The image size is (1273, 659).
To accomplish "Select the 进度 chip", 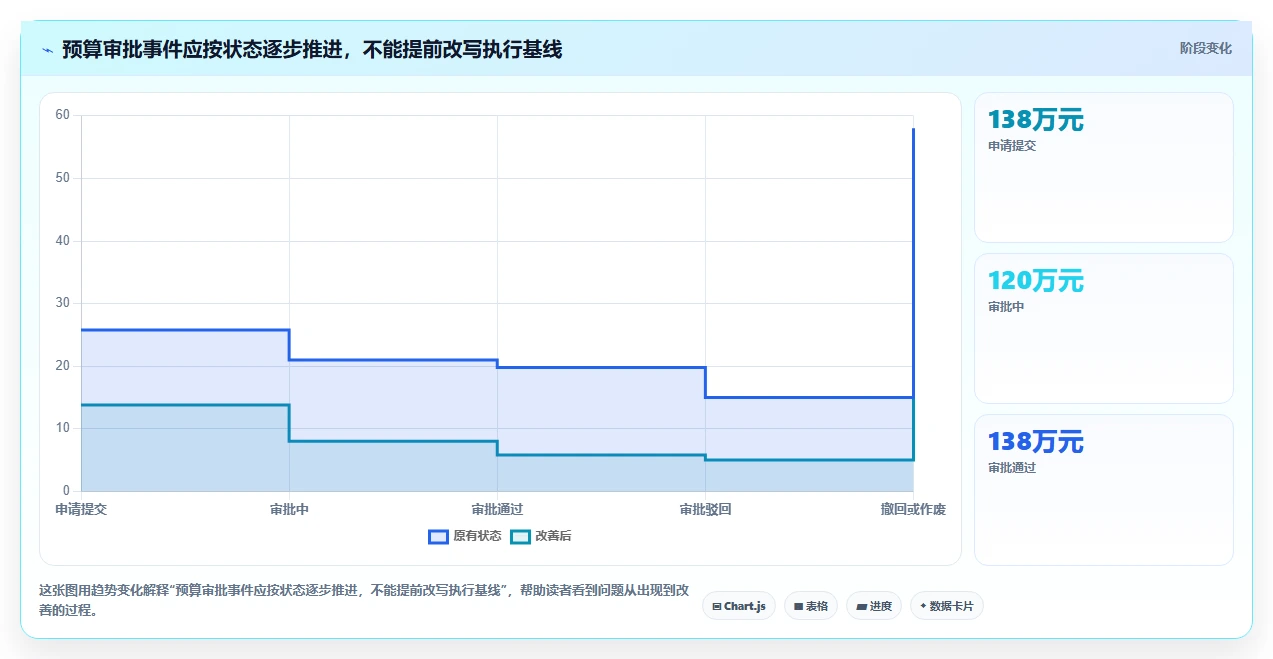I will click(x=874, y=606).
